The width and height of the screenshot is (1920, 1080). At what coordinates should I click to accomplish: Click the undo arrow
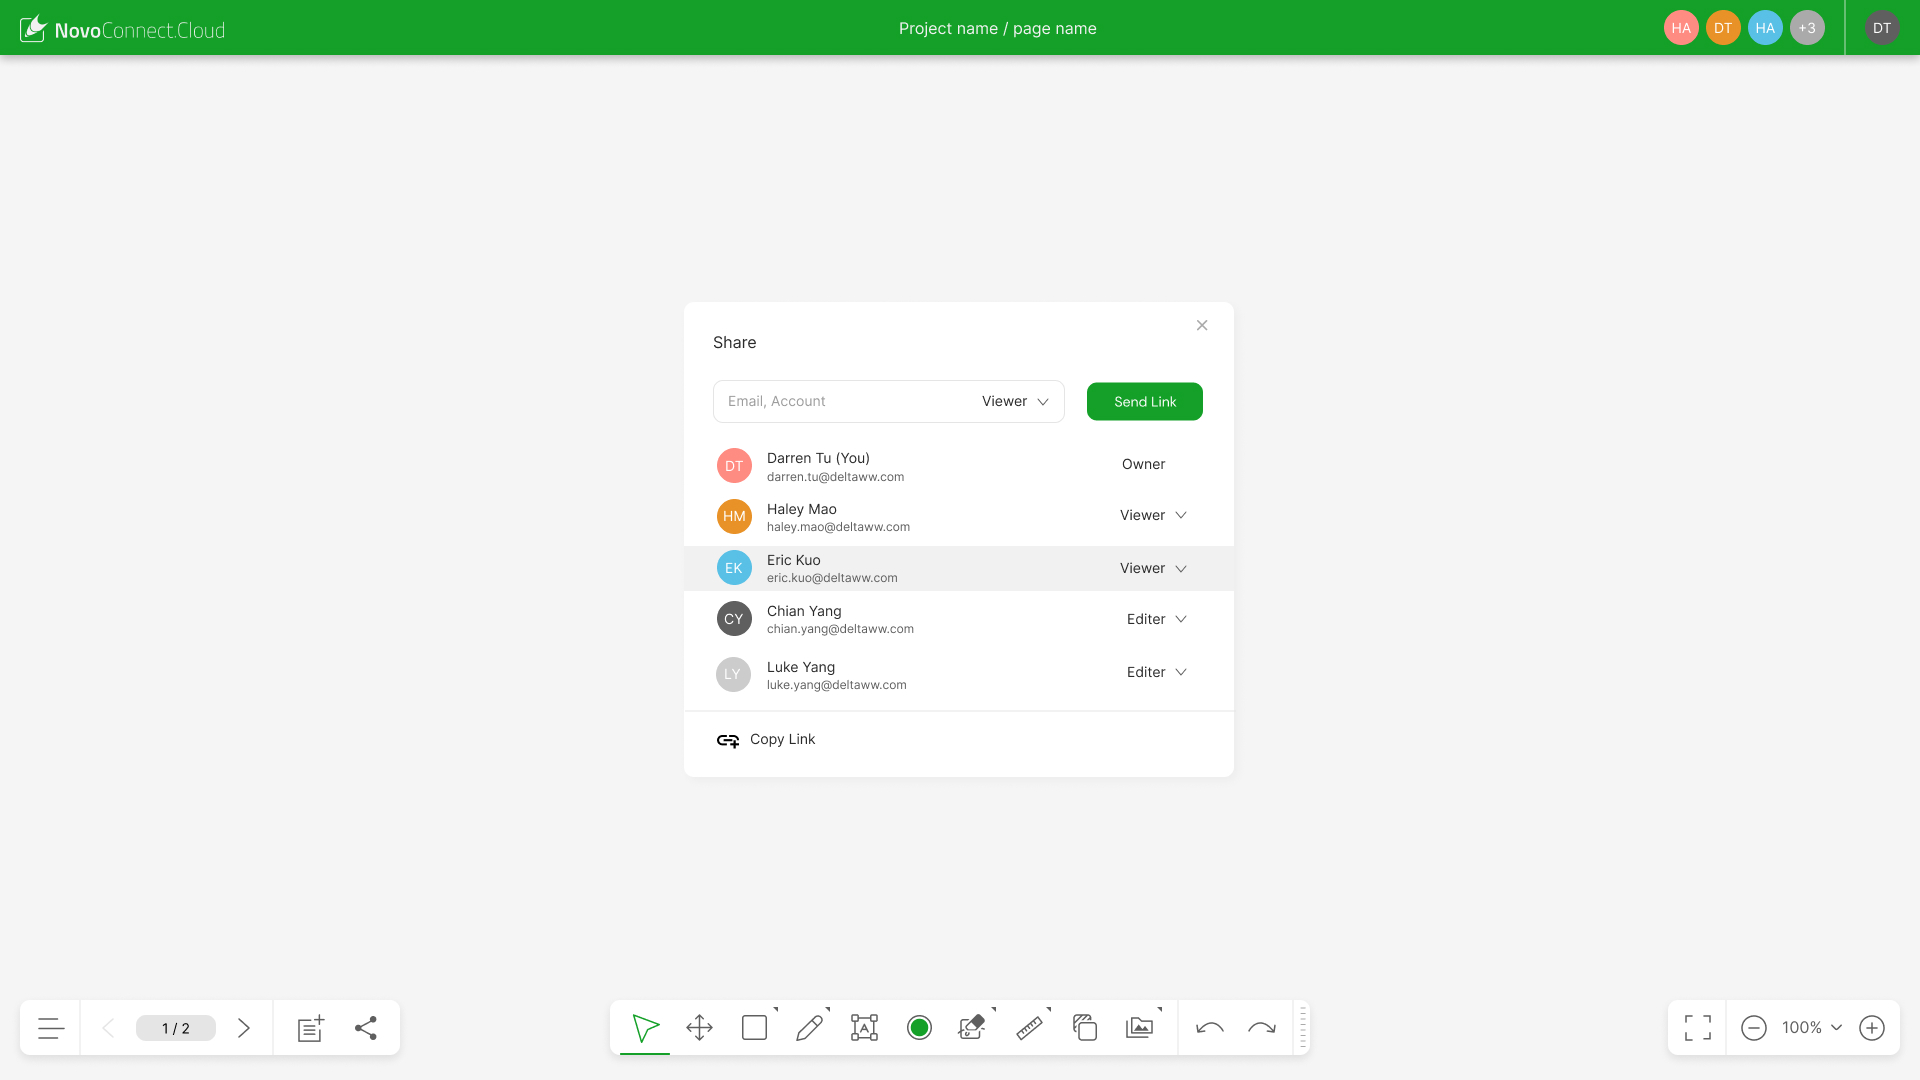(x=1210, y=1027)
